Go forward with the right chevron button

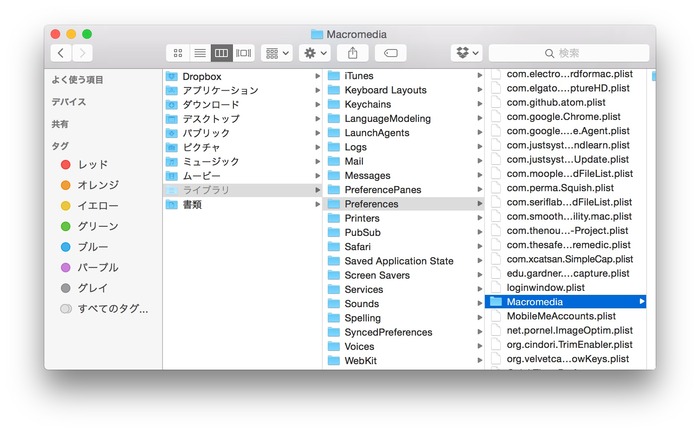coord(82,53)
